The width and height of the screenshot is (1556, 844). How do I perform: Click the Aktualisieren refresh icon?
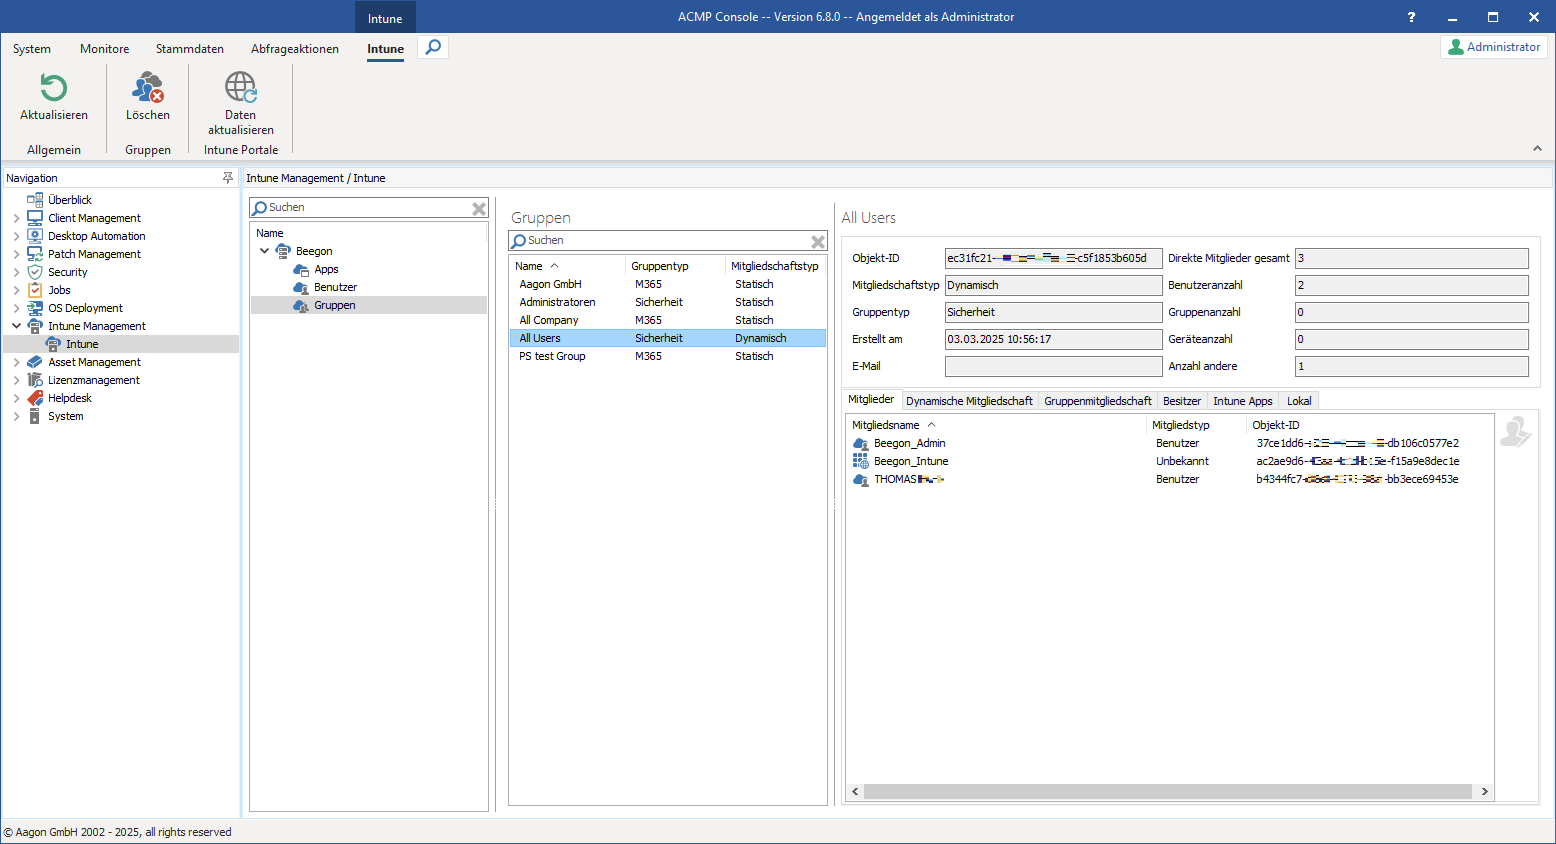[54, 89]
